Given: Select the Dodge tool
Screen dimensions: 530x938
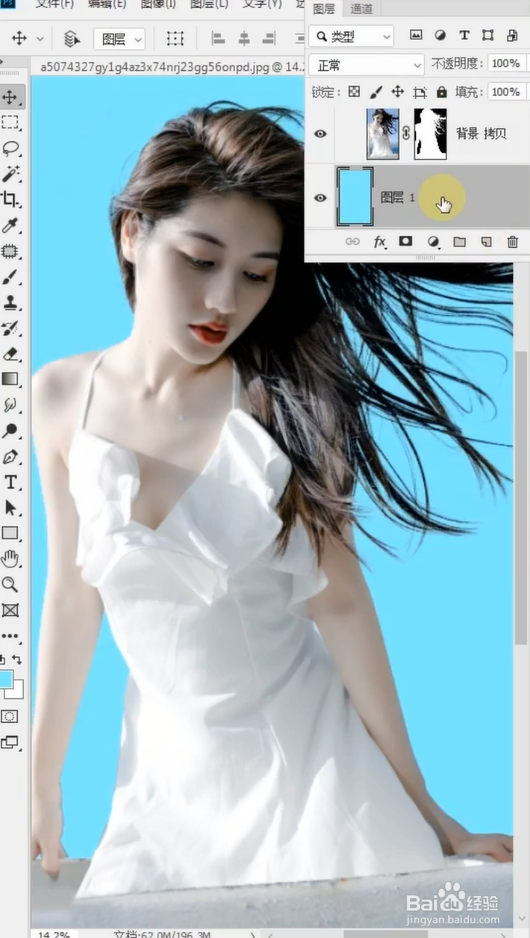Looking at the screenshot, I should pyautogui.click(x=10, y=431).
